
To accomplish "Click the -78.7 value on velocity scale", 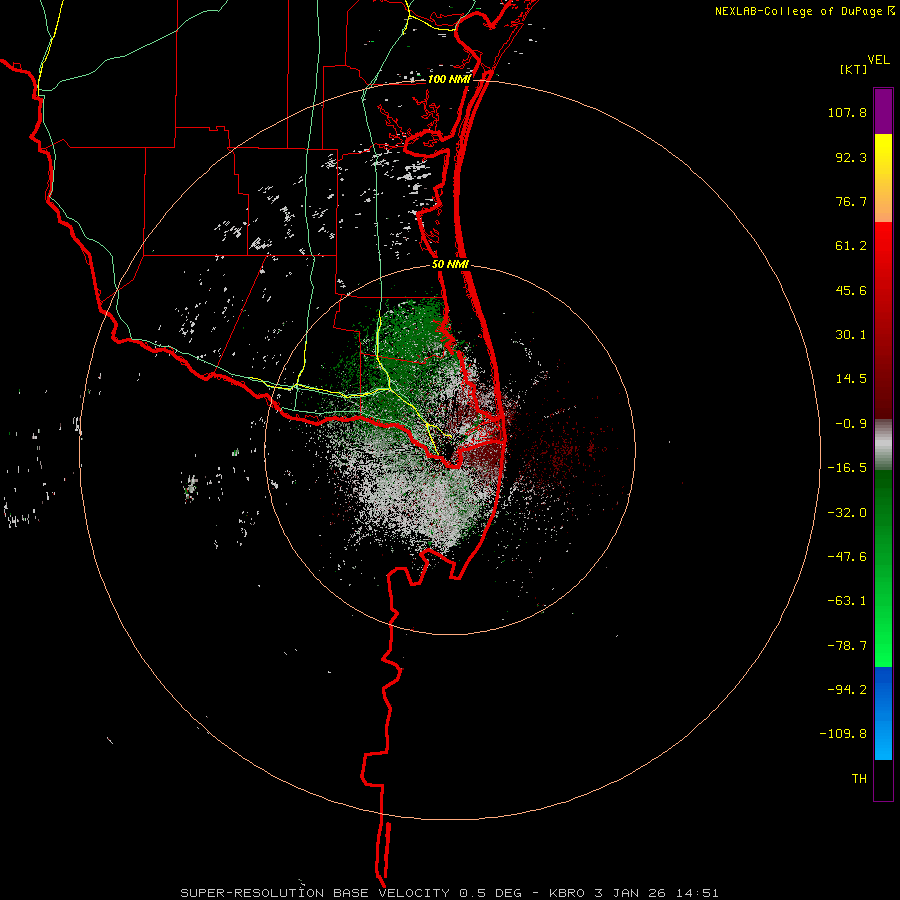I will tap(847, 646).
